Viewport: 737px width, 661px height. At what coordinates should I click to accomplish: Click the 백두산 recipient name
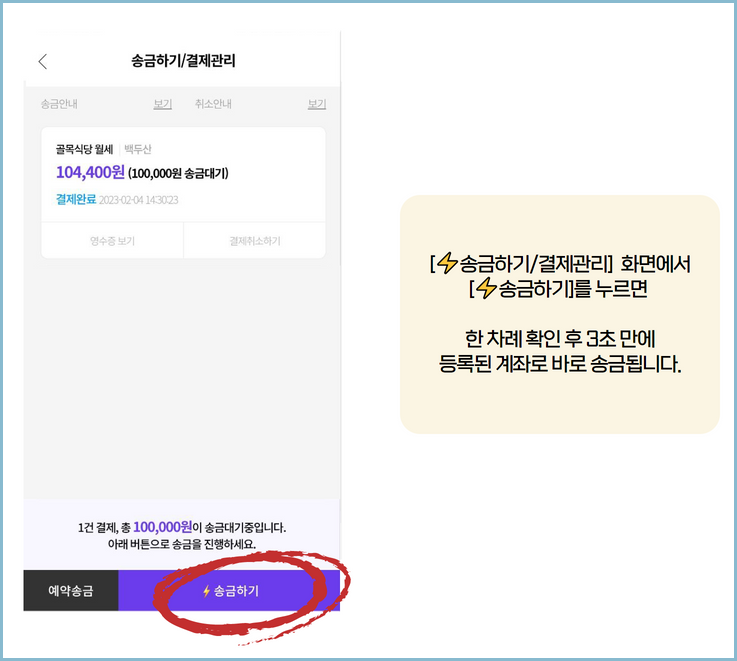coord(138,150)
